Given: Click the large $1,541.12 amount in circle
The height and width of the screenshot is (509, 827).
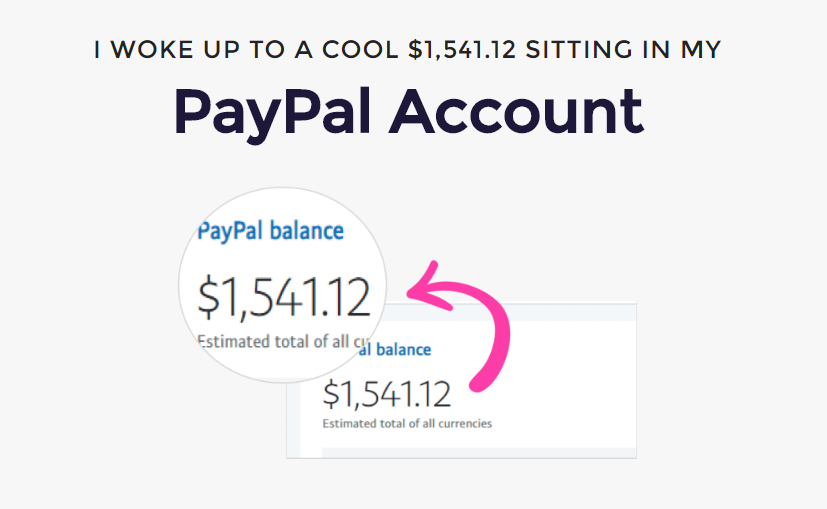Looking at the screenshot, I should (x=284, y=298).
